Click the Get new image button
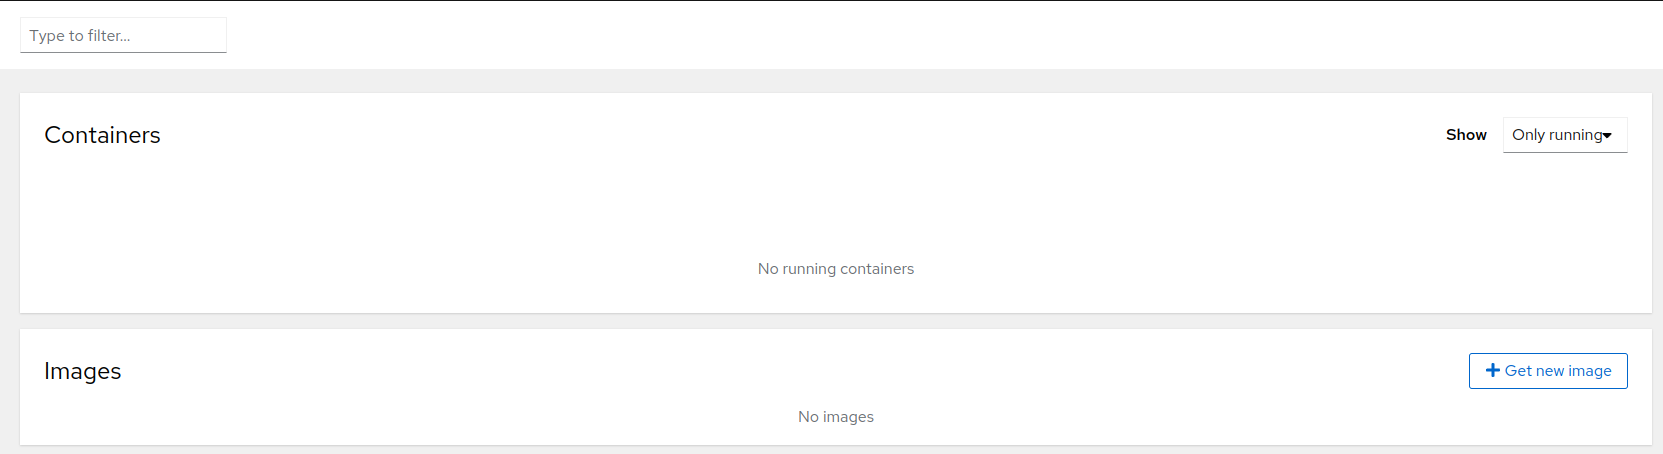The width and height of the screenshot is (1663, 454). click(x=1547, y=371)
